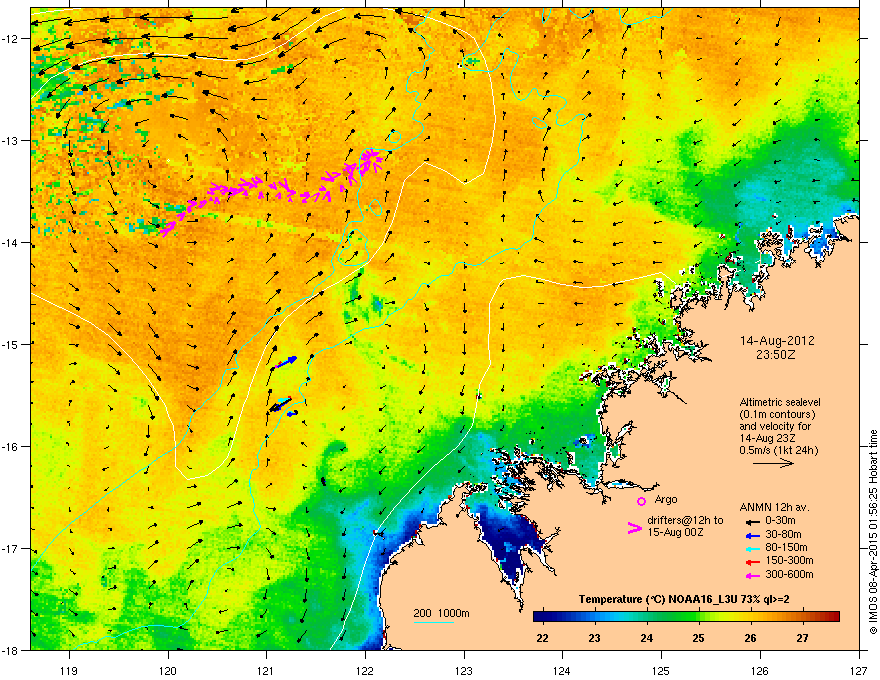Click the longitude axis label 119
This screenshot has height=680, width=880.
(69, 670)
